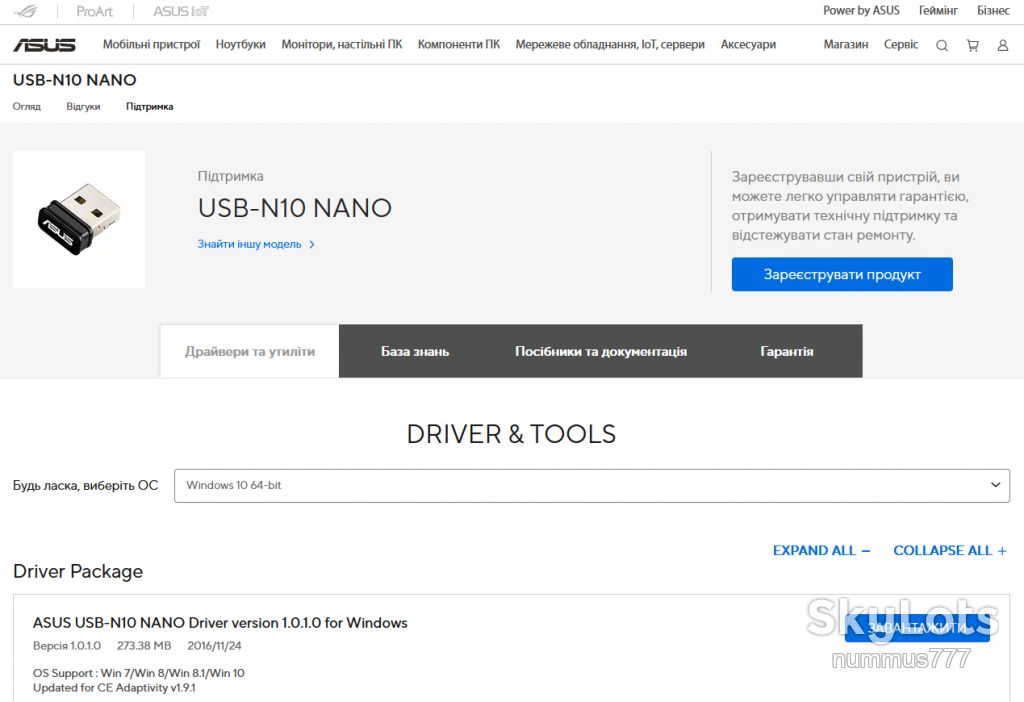
Task: Open the OS selection dropdown
Action: point(592,486)
